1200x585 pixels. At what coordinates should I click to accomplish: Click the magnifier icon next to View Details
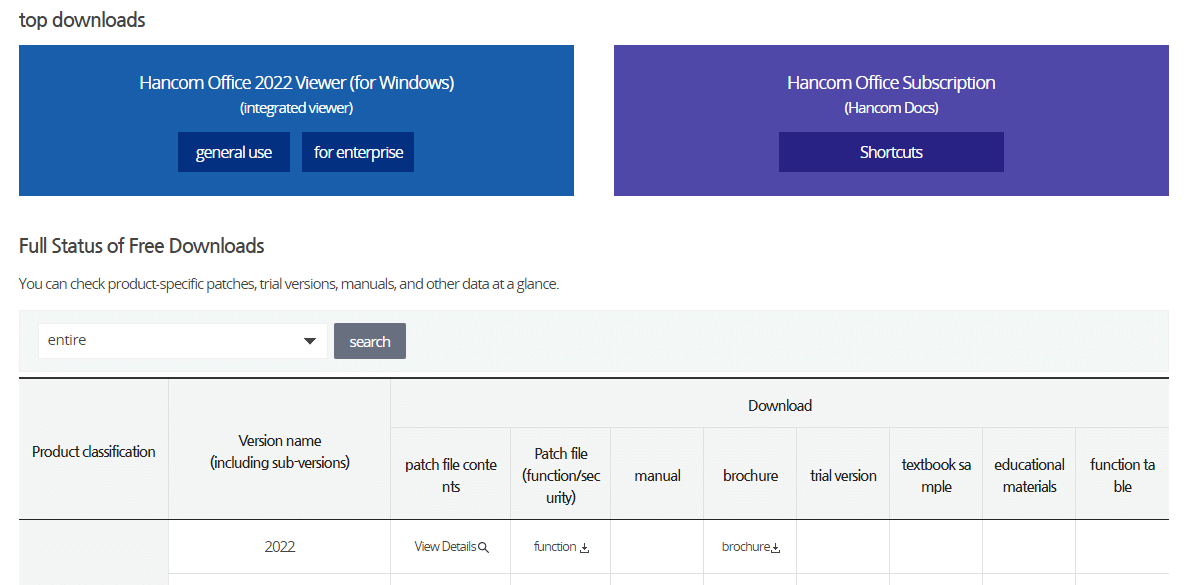[x=483, y=547]
